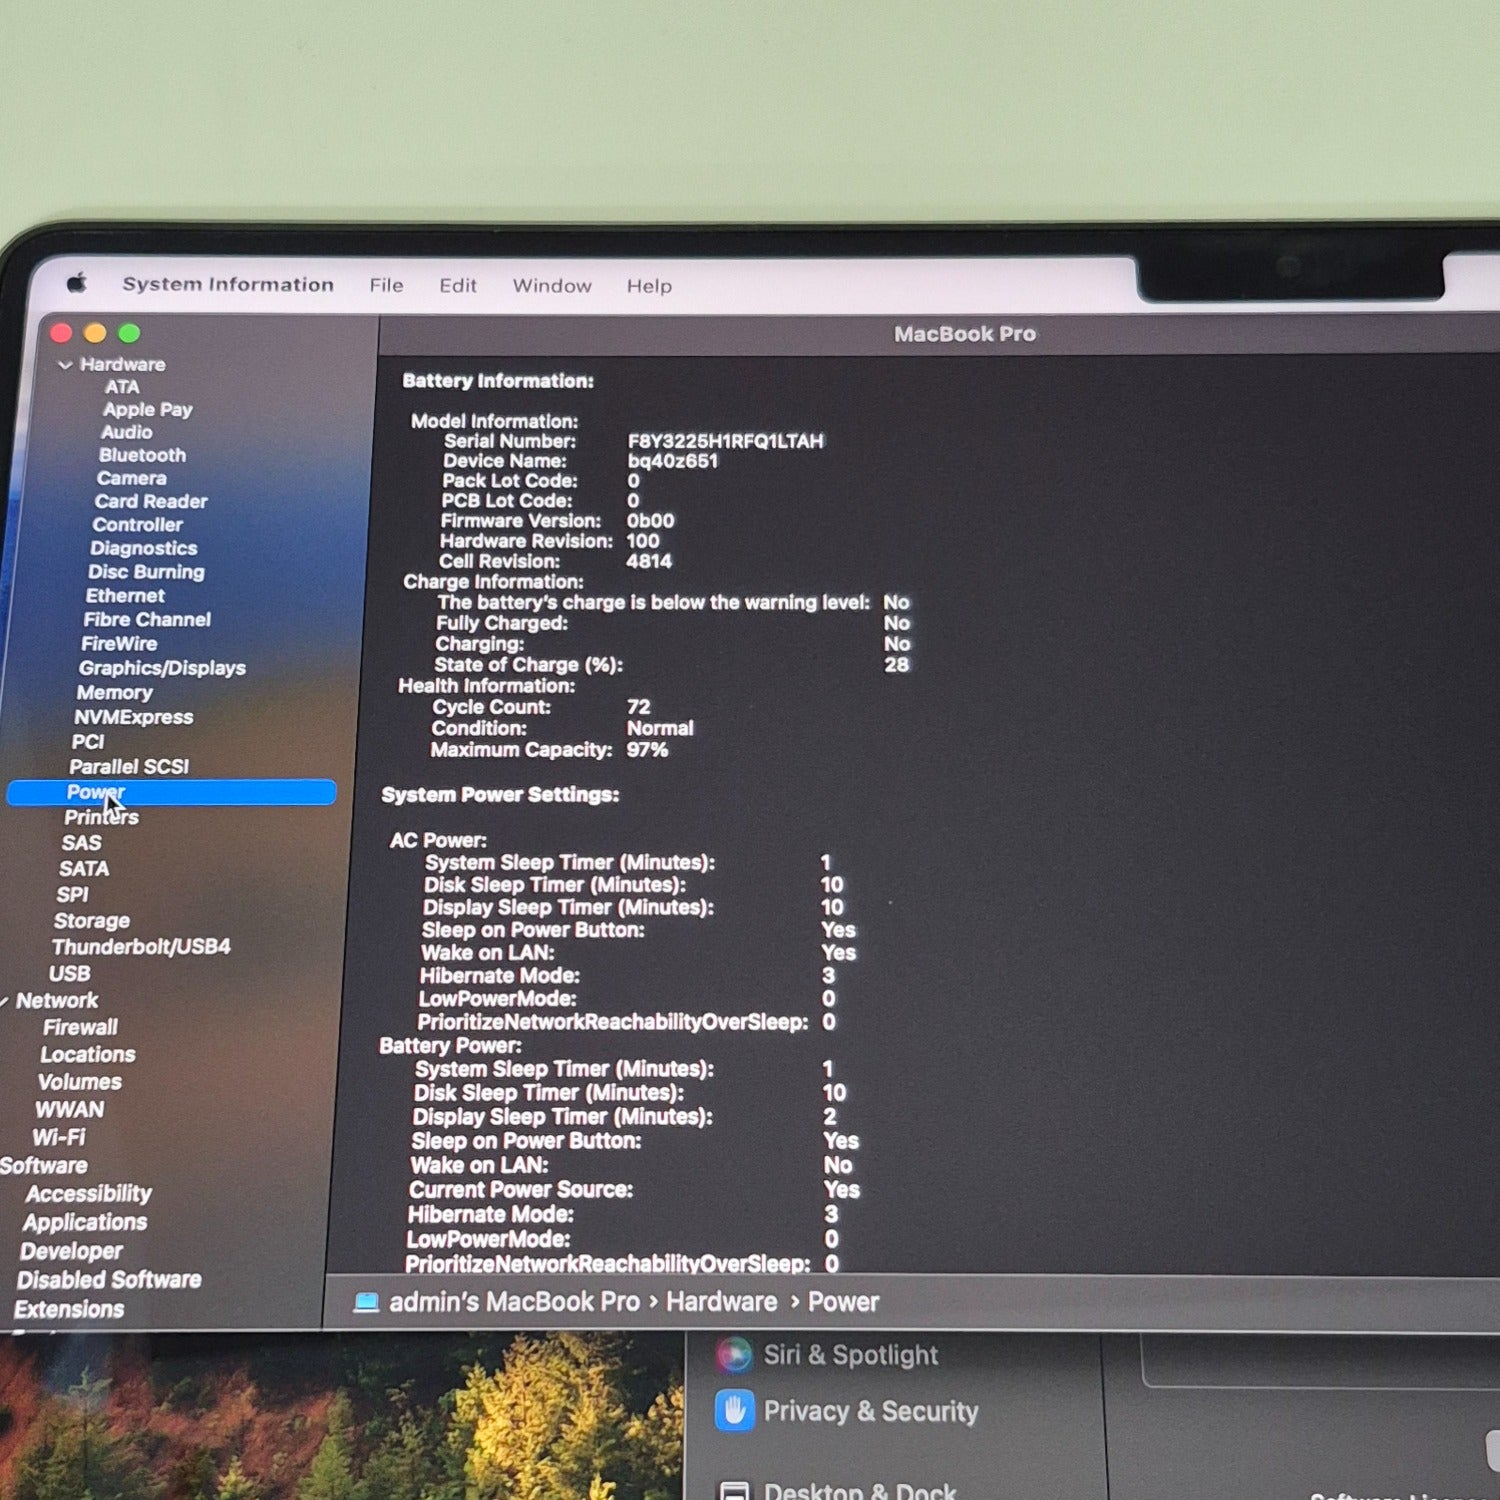Select WWAN in the sidebar
This screenshot has width=1500, height=1500.
point(69,1110)
